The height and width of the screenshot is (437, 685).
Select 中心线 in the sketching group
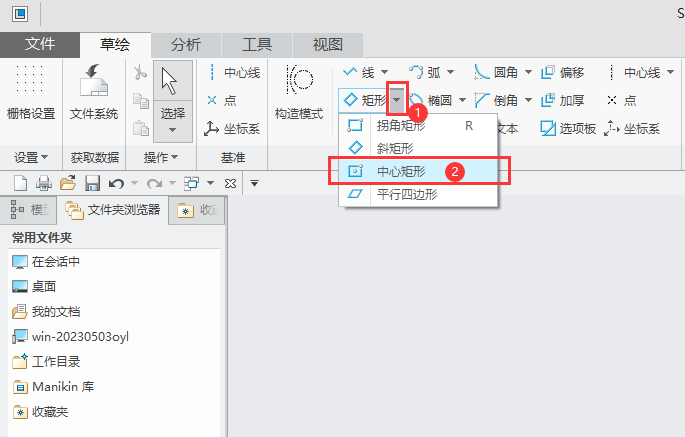tap(634, 72)
